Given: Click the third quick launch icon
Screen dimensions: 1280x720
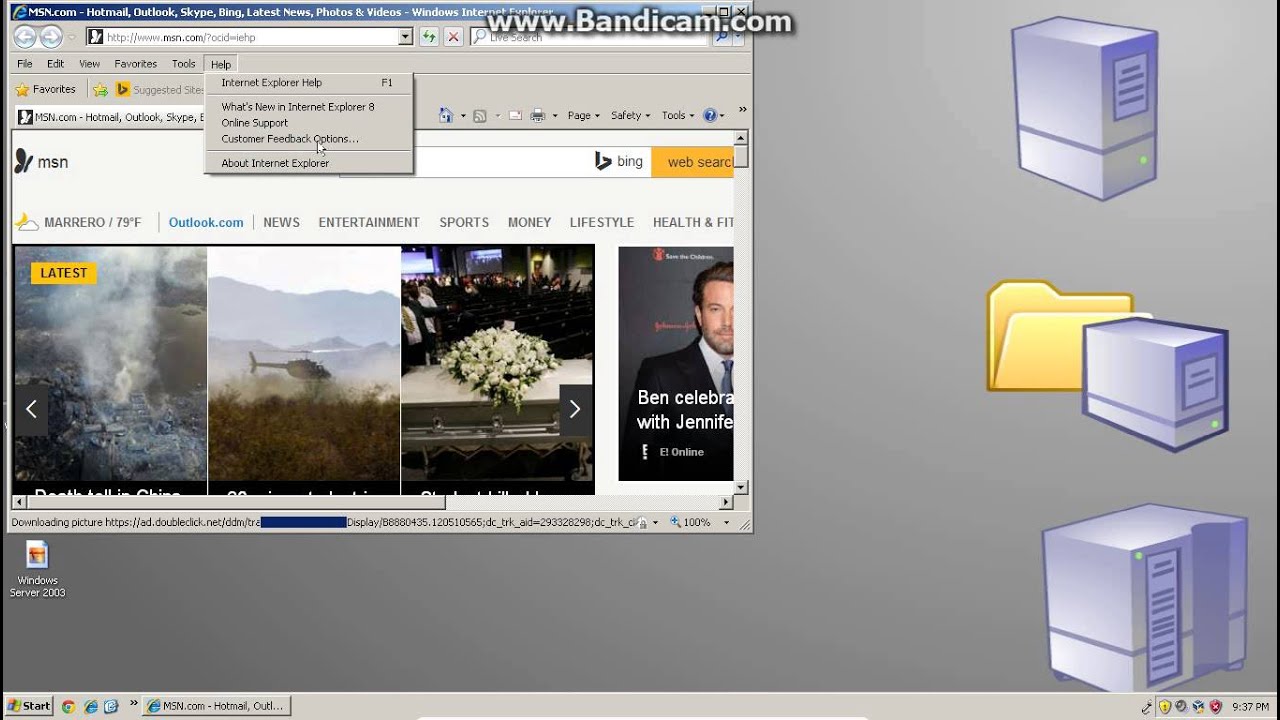Looking at the screenshot, I should (x=111, y=706).
